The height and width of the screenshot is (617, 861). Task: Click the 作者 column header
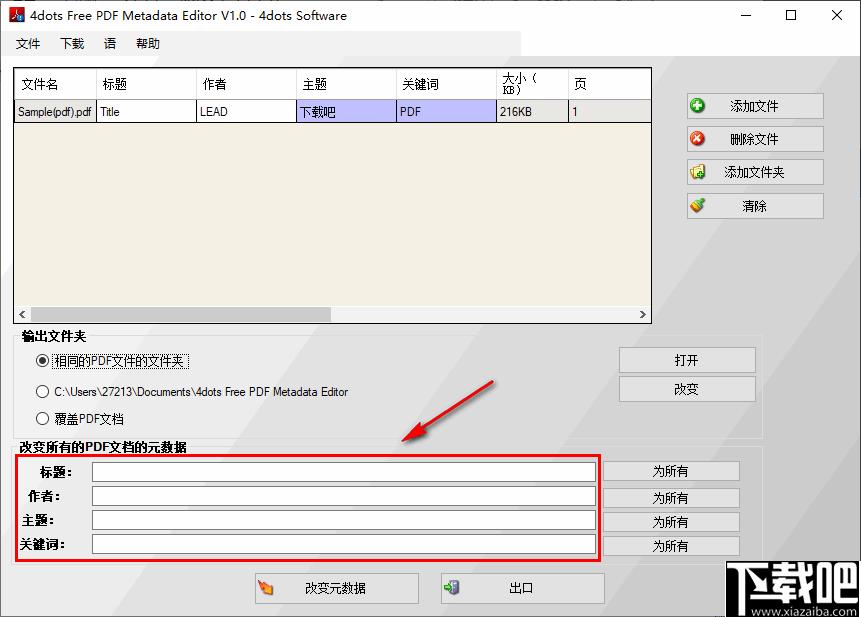(x=246, y=84)
